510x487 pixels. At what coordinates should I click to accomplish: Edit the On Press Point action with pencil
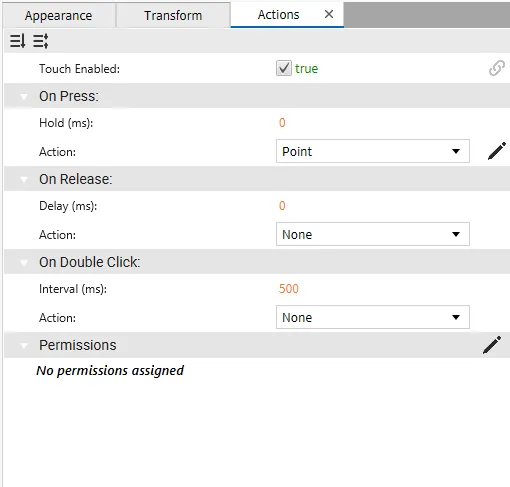pyautogui.click(x=497, y=151)
